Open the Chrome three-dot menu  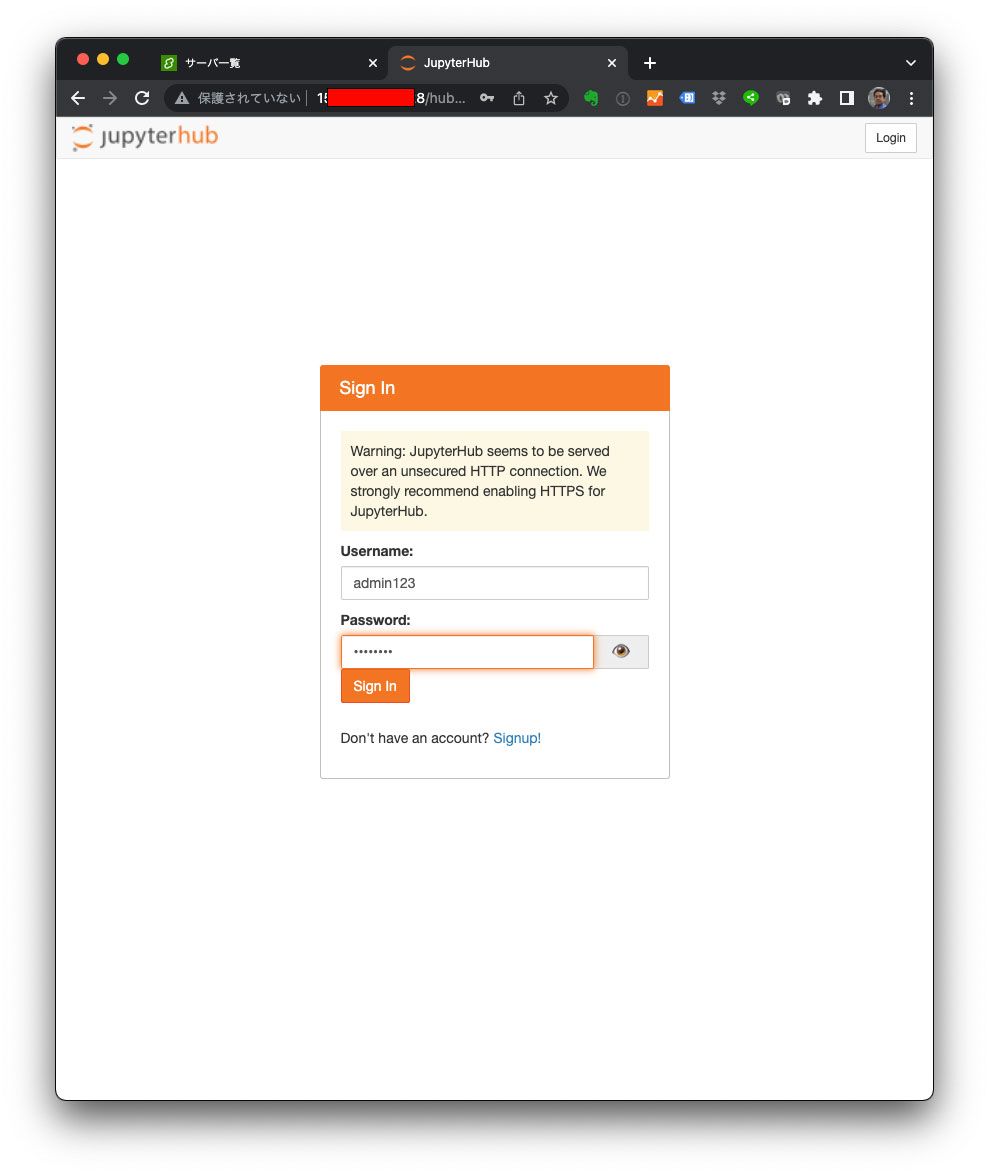(911, 98)
